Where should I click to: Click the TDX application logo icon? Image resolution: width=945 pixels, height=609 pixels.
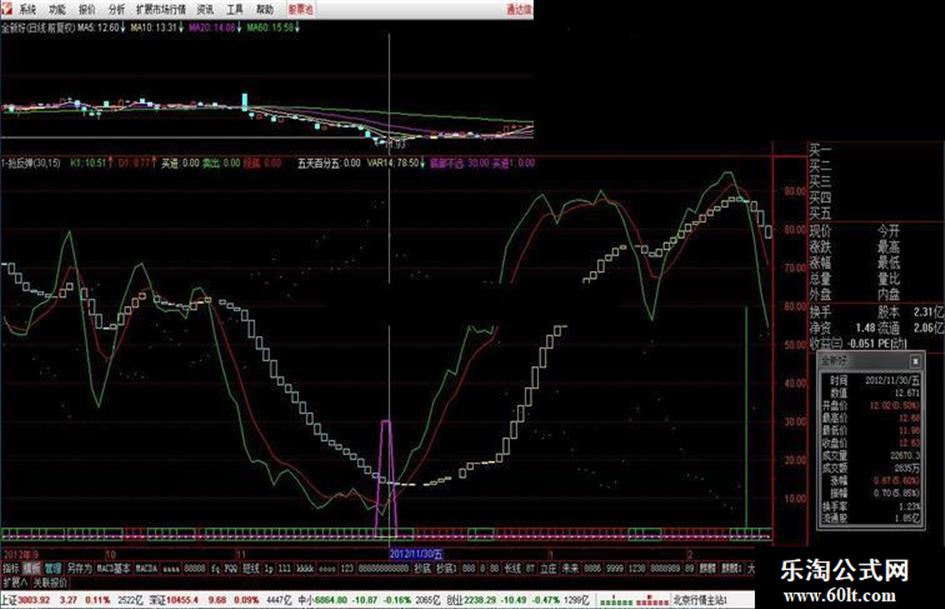pyautogui.click(x=7, y=8)
